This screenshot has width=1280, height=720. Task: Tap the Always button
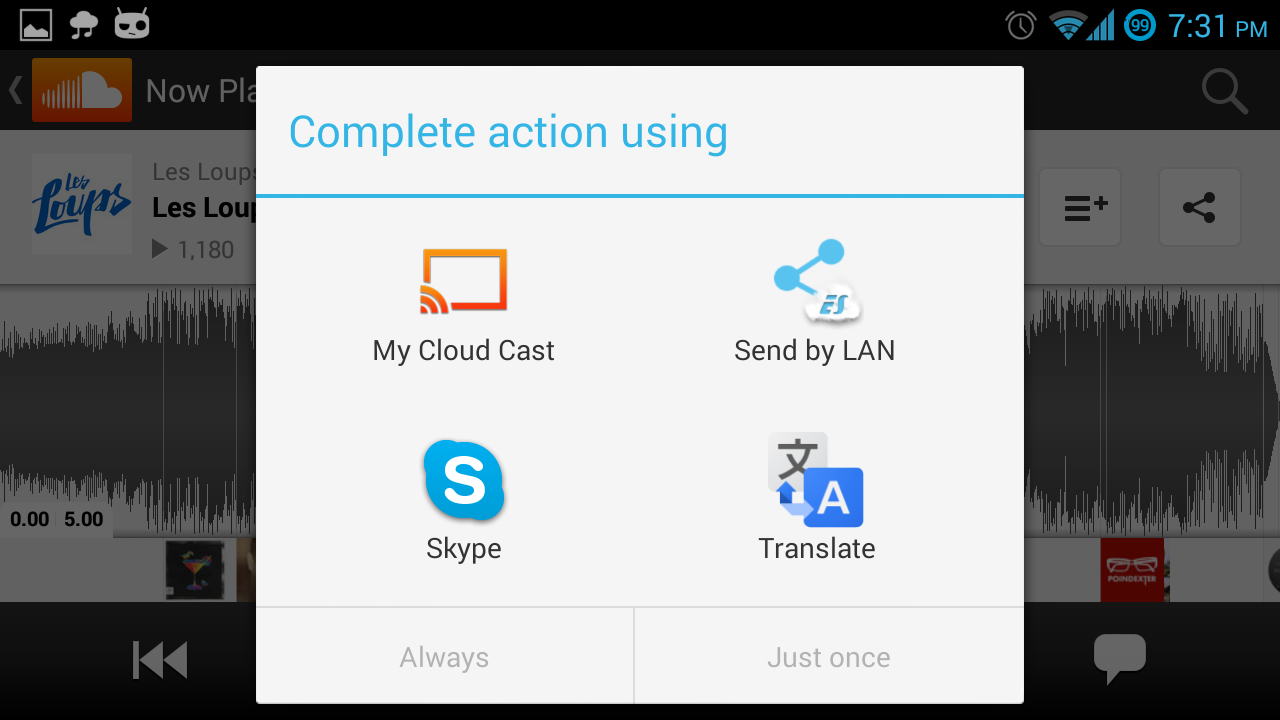coord(445,657)
